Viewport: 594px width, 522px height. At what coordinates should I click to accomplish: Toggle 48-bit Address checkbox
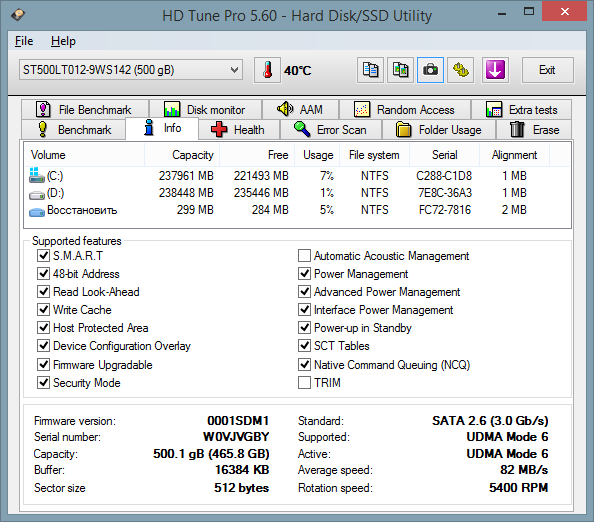point(43,273)
